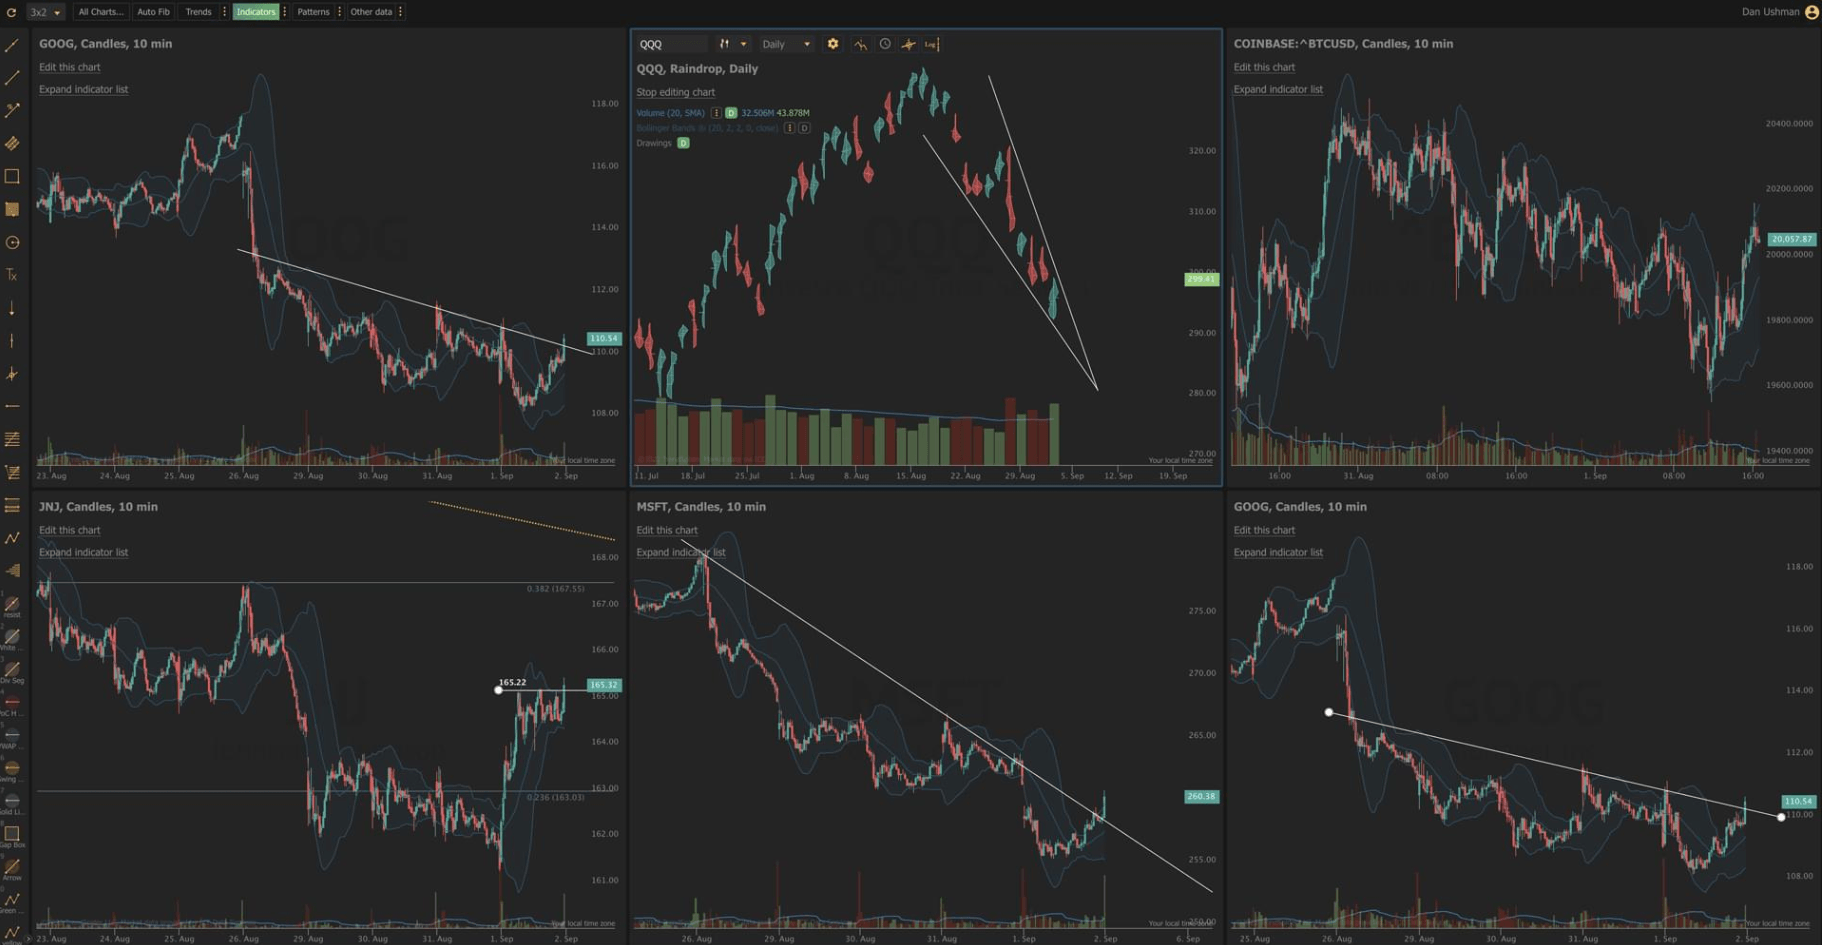Select the filled note box tool
Screen dimensions: 1822x945
tap(12, 209)
